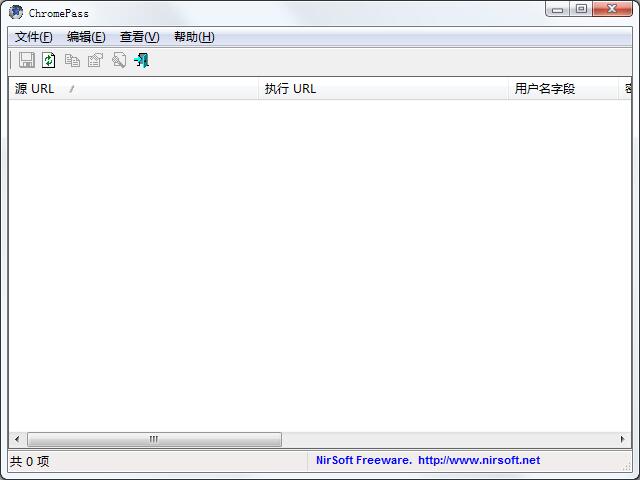Click the horizontal scrollbar thumb
The height and width of the screenshot is (480, 640).
click(x=154, y=439)
